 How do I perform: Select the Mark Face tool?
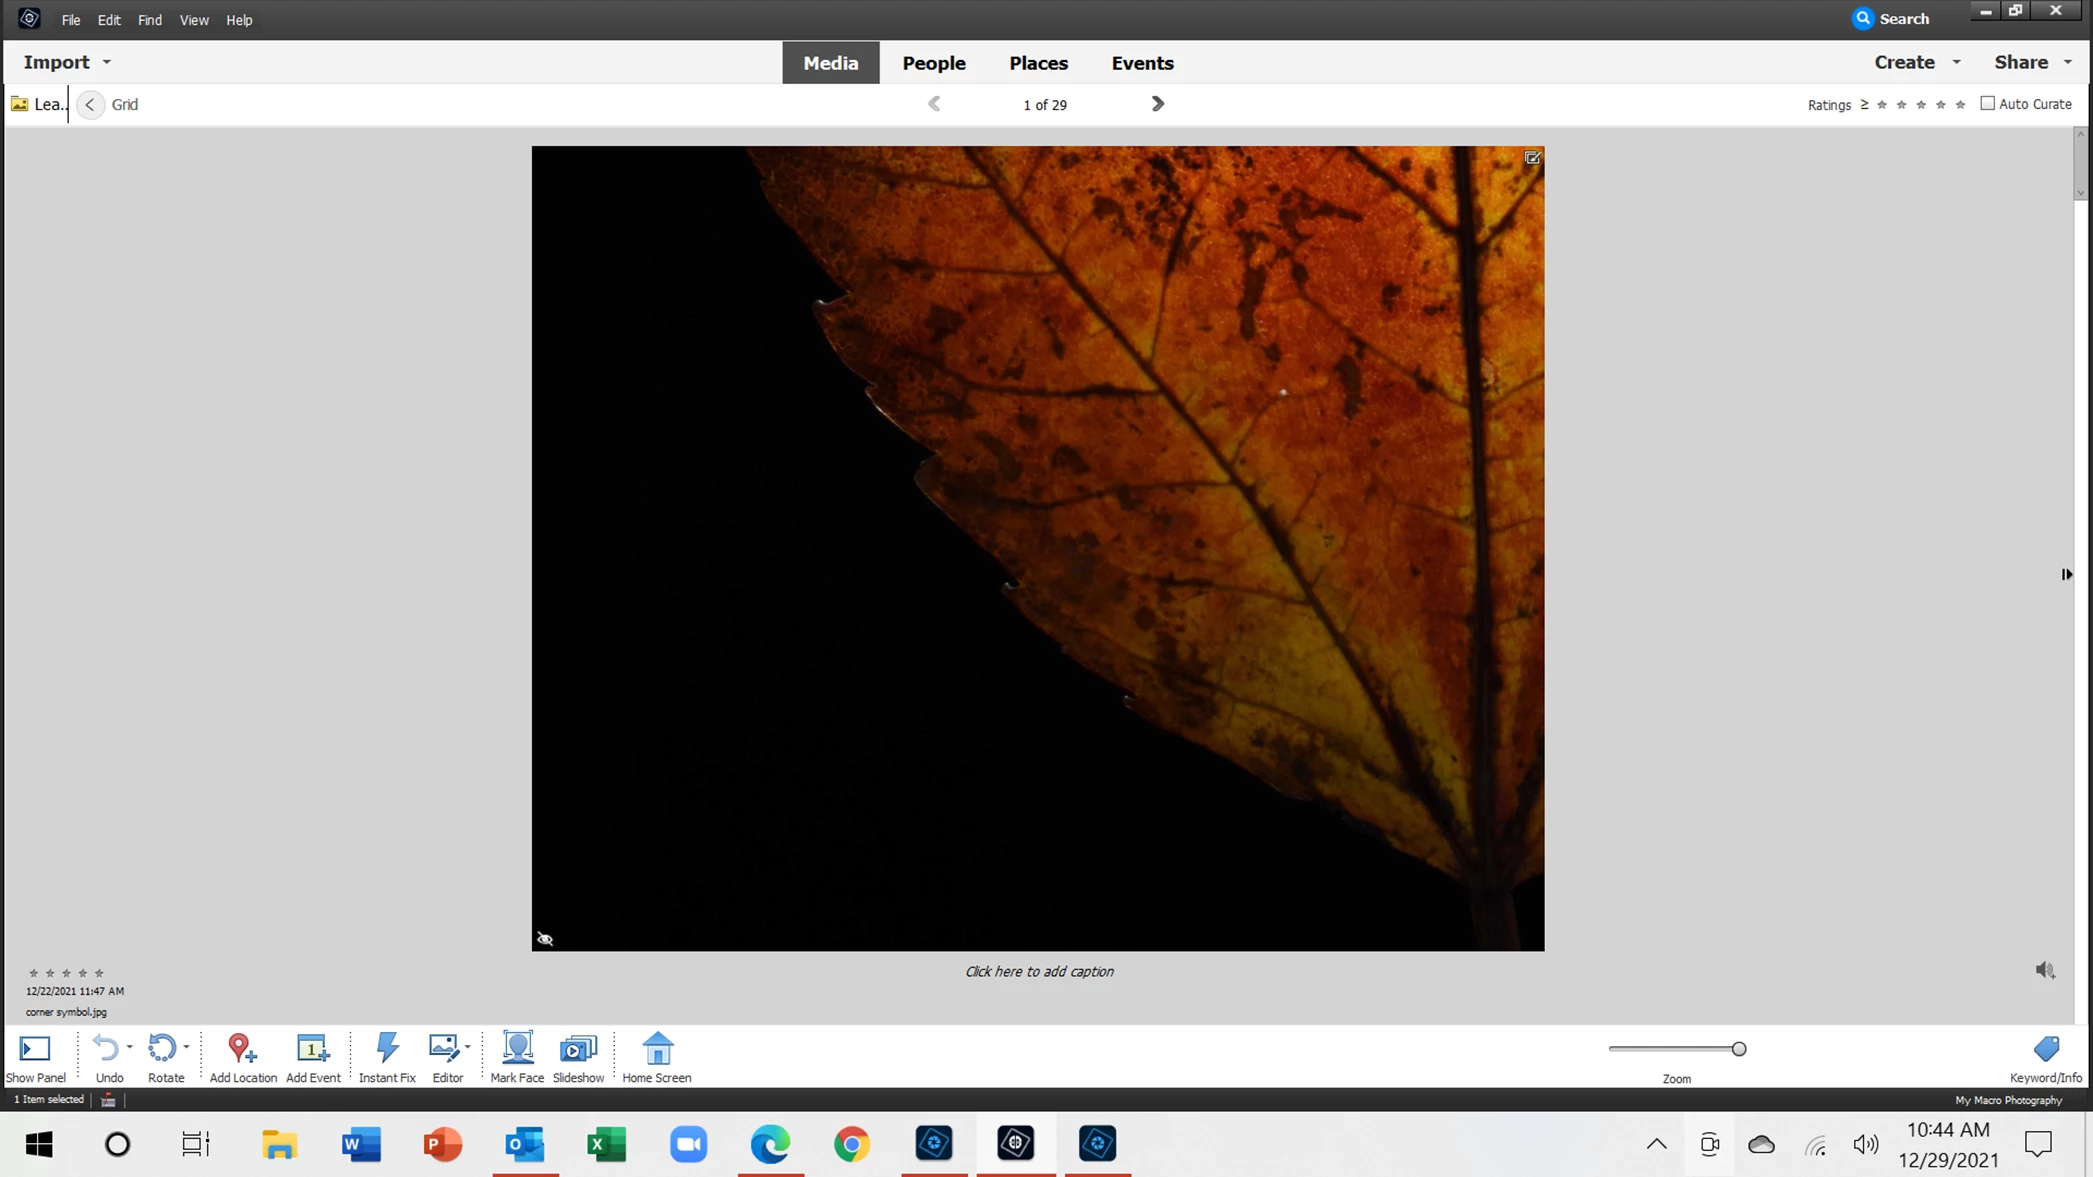click(517, 1048)
